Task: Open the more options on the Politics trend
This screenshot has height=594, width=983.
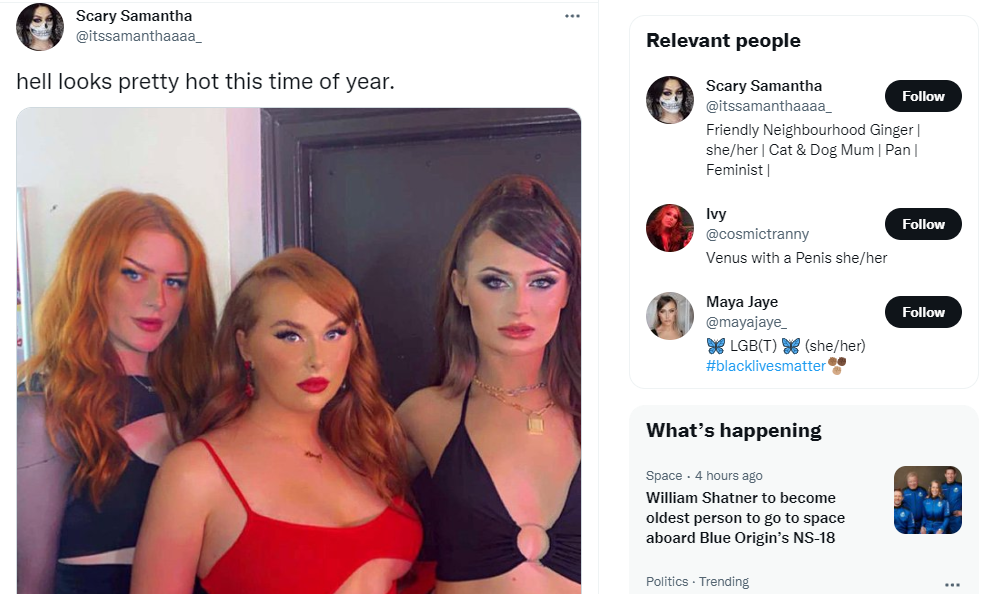Action: (952, 584)
